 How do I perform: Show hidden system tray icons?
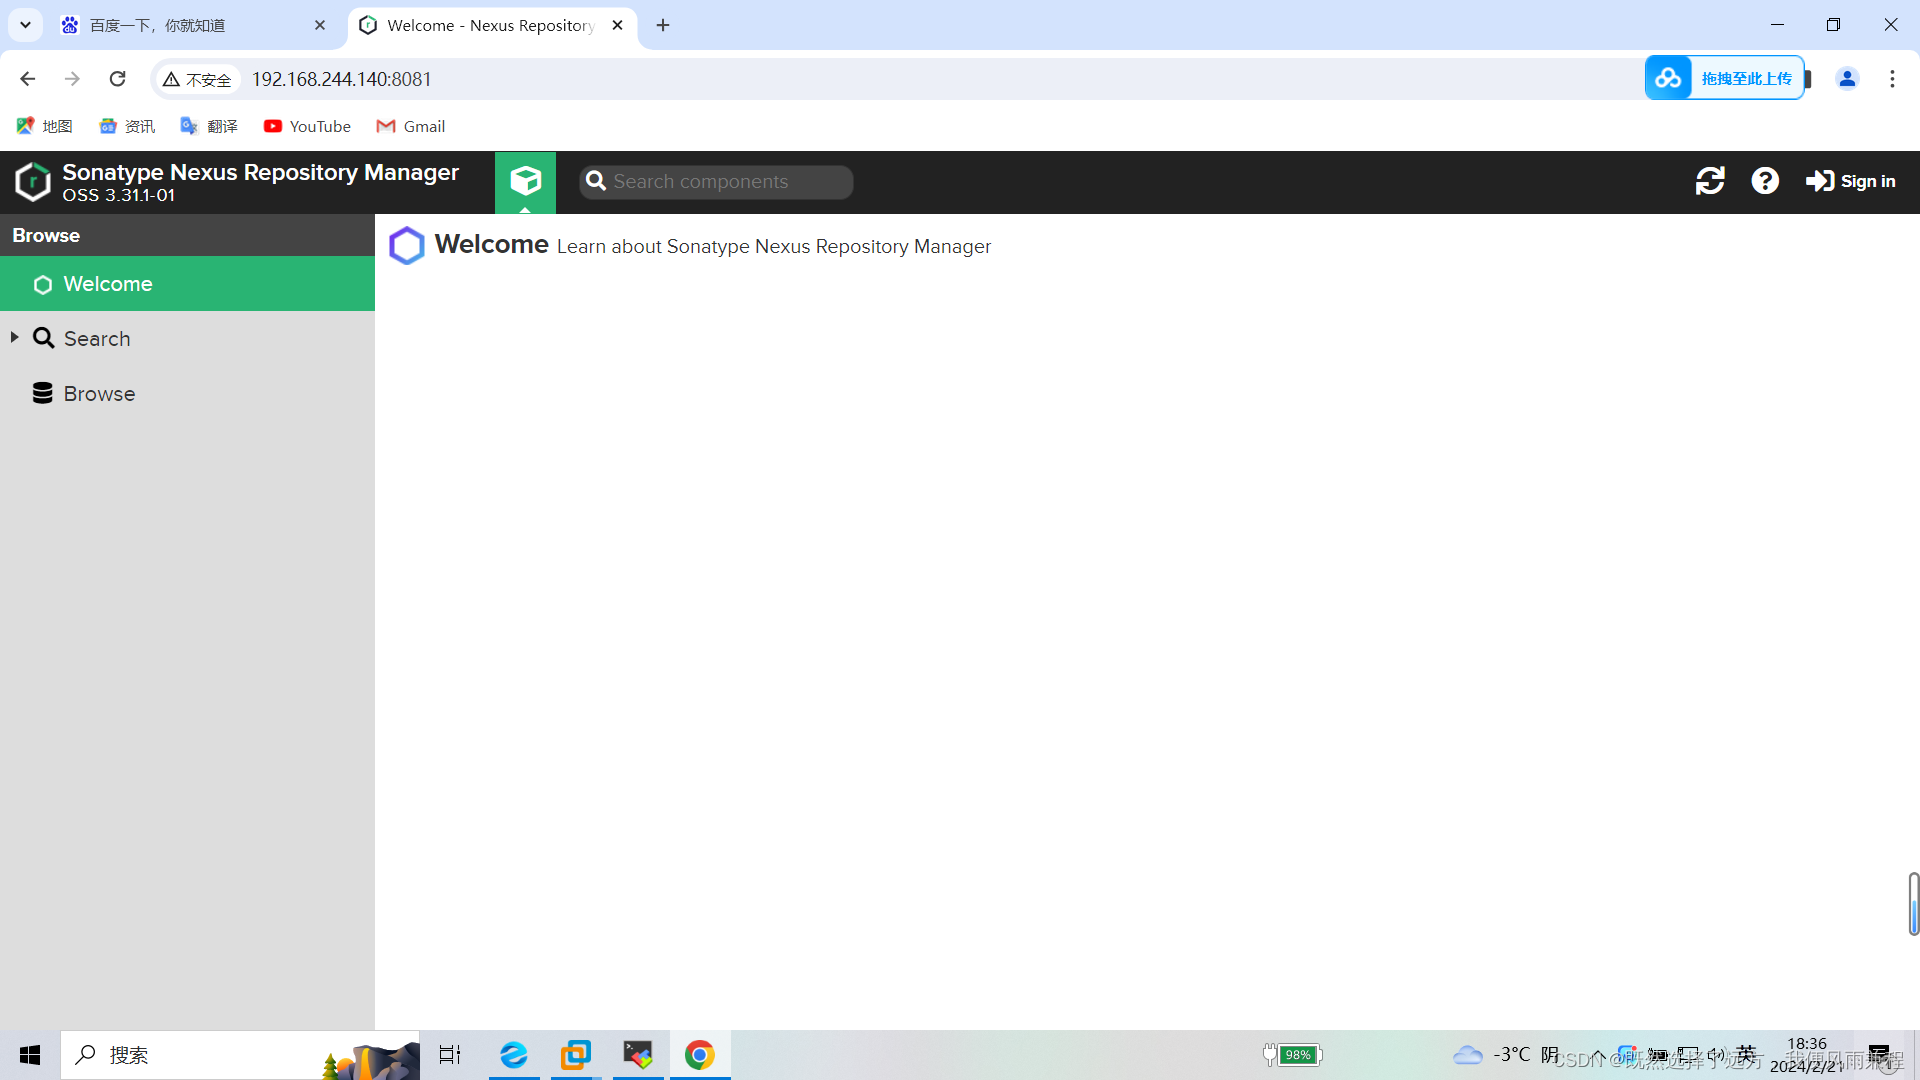[x=1599, y=1055]
